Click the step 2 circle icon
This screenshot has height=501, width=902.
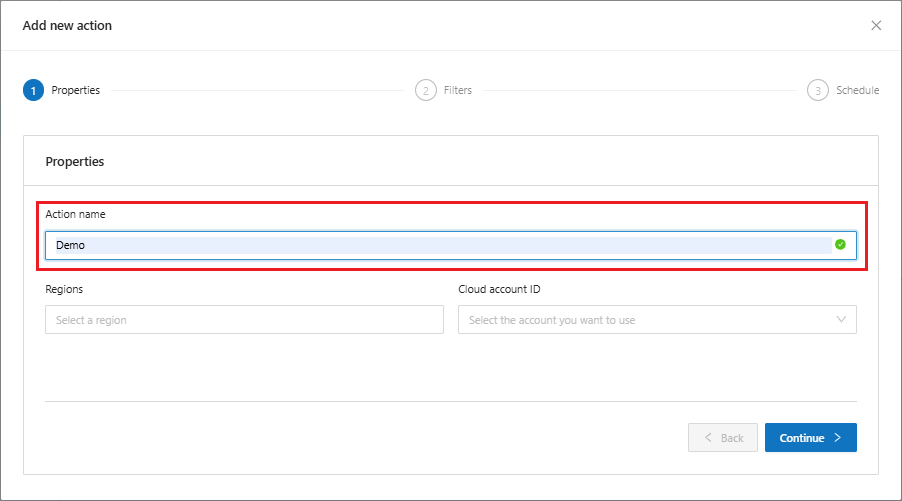pyautogui.click(x=425, y=90)
